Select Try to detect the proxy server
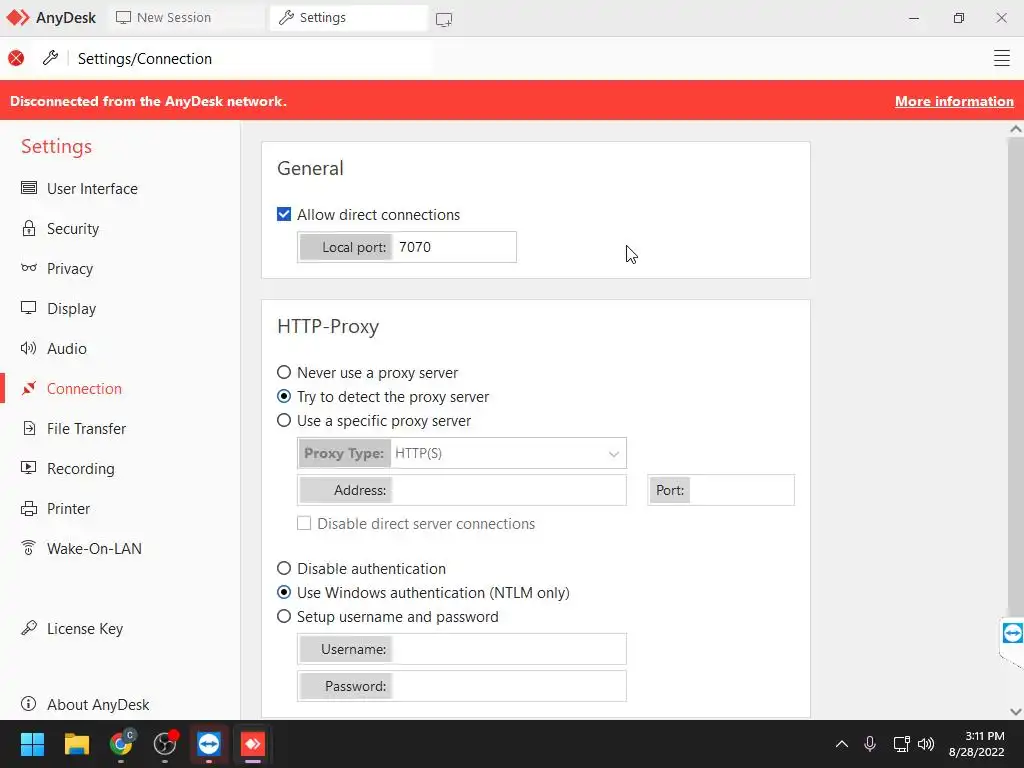Screen dimensions: 1024x768 (284, 396)
